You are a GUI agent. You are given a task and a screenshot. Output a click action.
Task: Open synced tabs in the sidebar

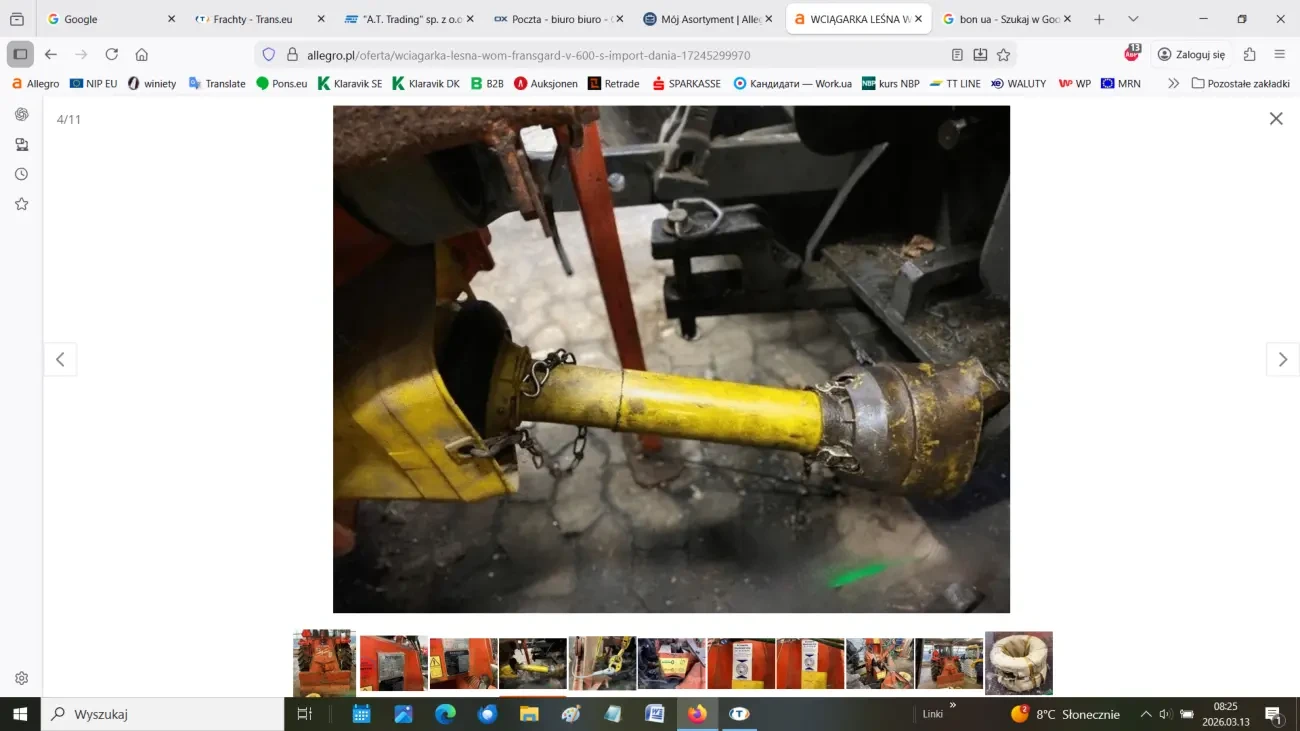[21, 145]
